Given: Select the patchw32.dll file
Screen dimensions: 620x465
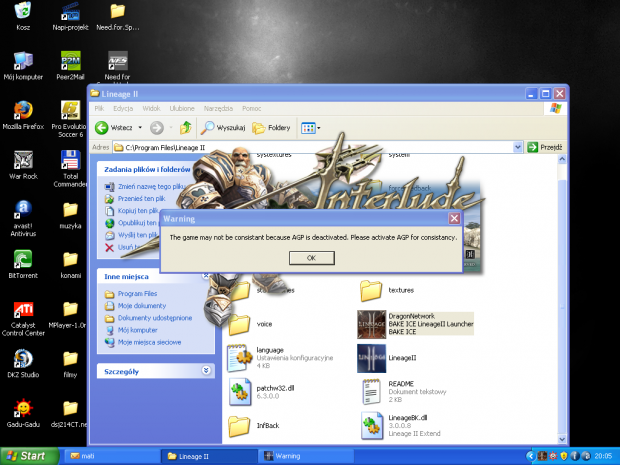Looking at the screenshot, I should click(x=261, y=392).
